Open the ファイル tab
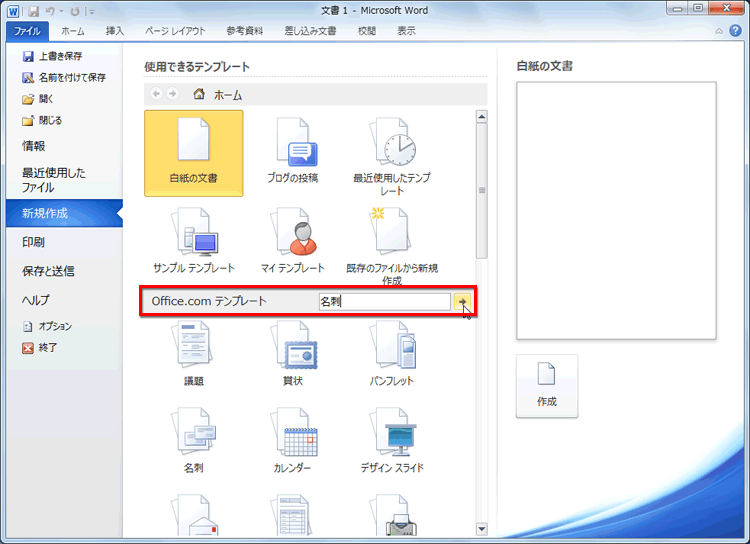Viewport: 750px width, 544px height. [27, 31]
